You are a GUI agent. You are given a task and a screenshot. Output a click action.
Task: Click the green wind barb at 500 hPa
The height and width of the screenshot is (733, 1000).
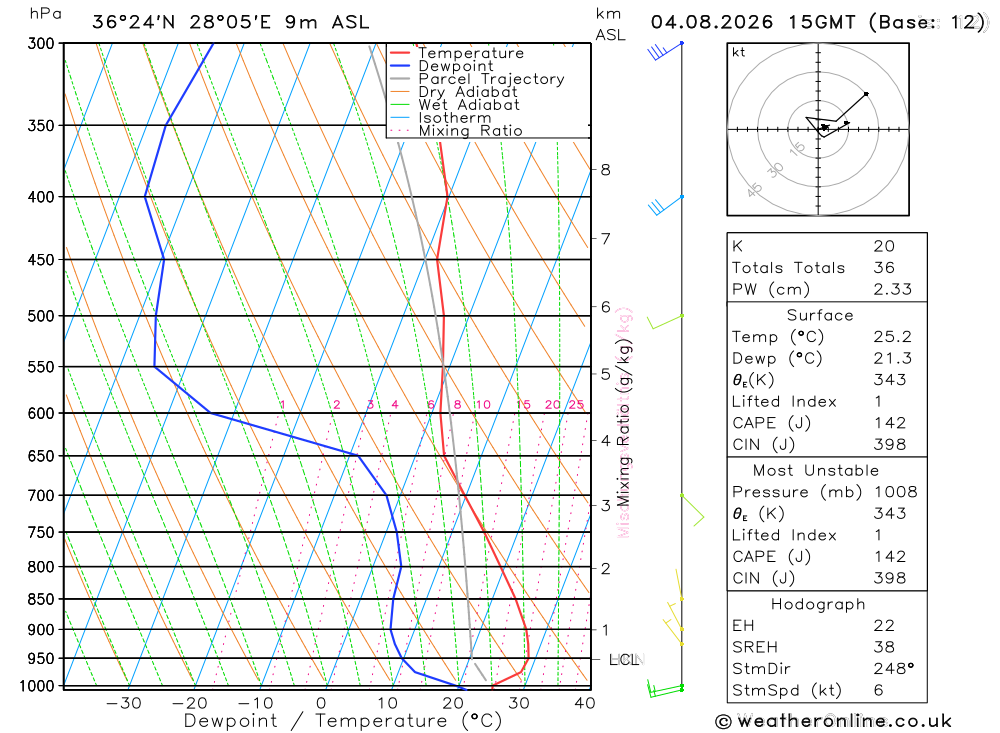[665, 322]
